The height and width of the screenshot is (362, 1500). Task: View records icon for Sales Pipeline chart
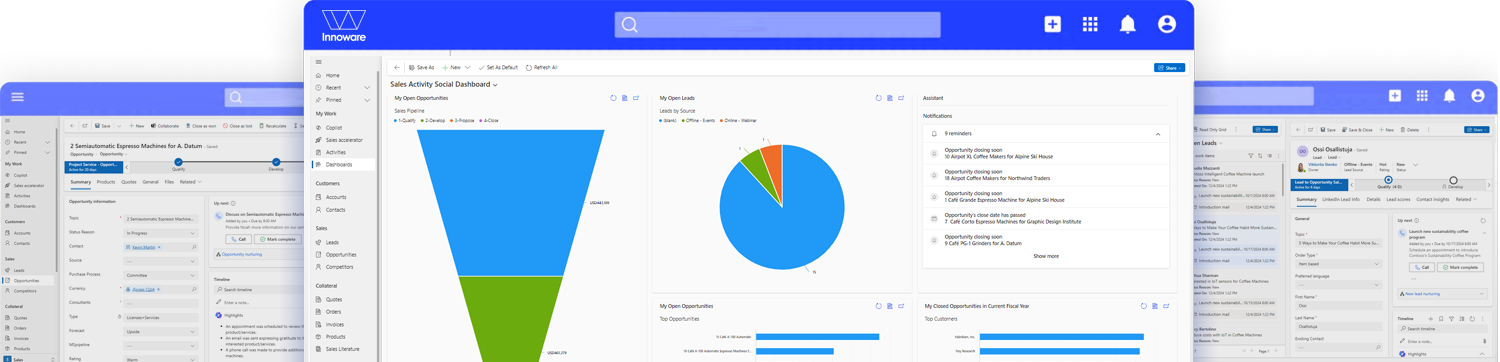click(x=625, y=98)
